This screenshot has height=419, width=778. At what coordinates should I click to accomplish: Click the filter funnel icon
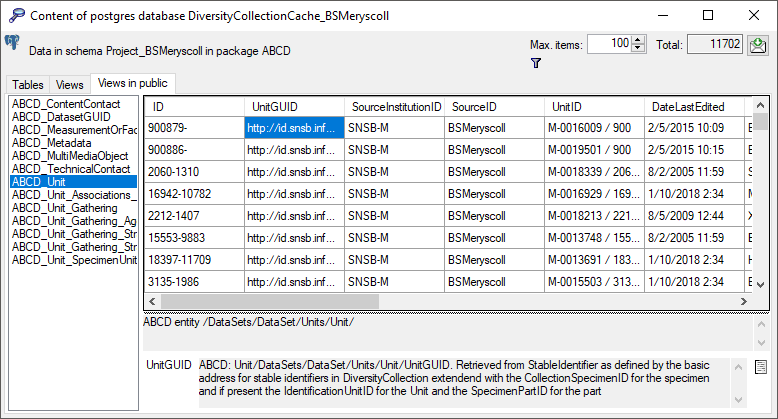coord(536,63)
